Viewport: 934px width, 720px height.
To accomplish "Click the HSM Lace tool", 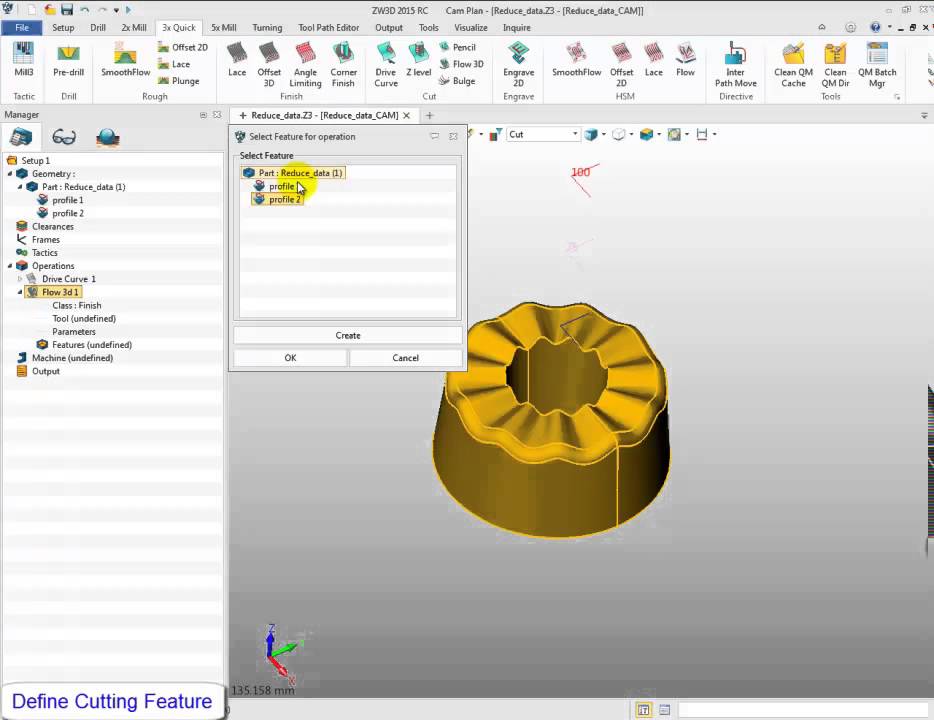I will click(653, 60).
